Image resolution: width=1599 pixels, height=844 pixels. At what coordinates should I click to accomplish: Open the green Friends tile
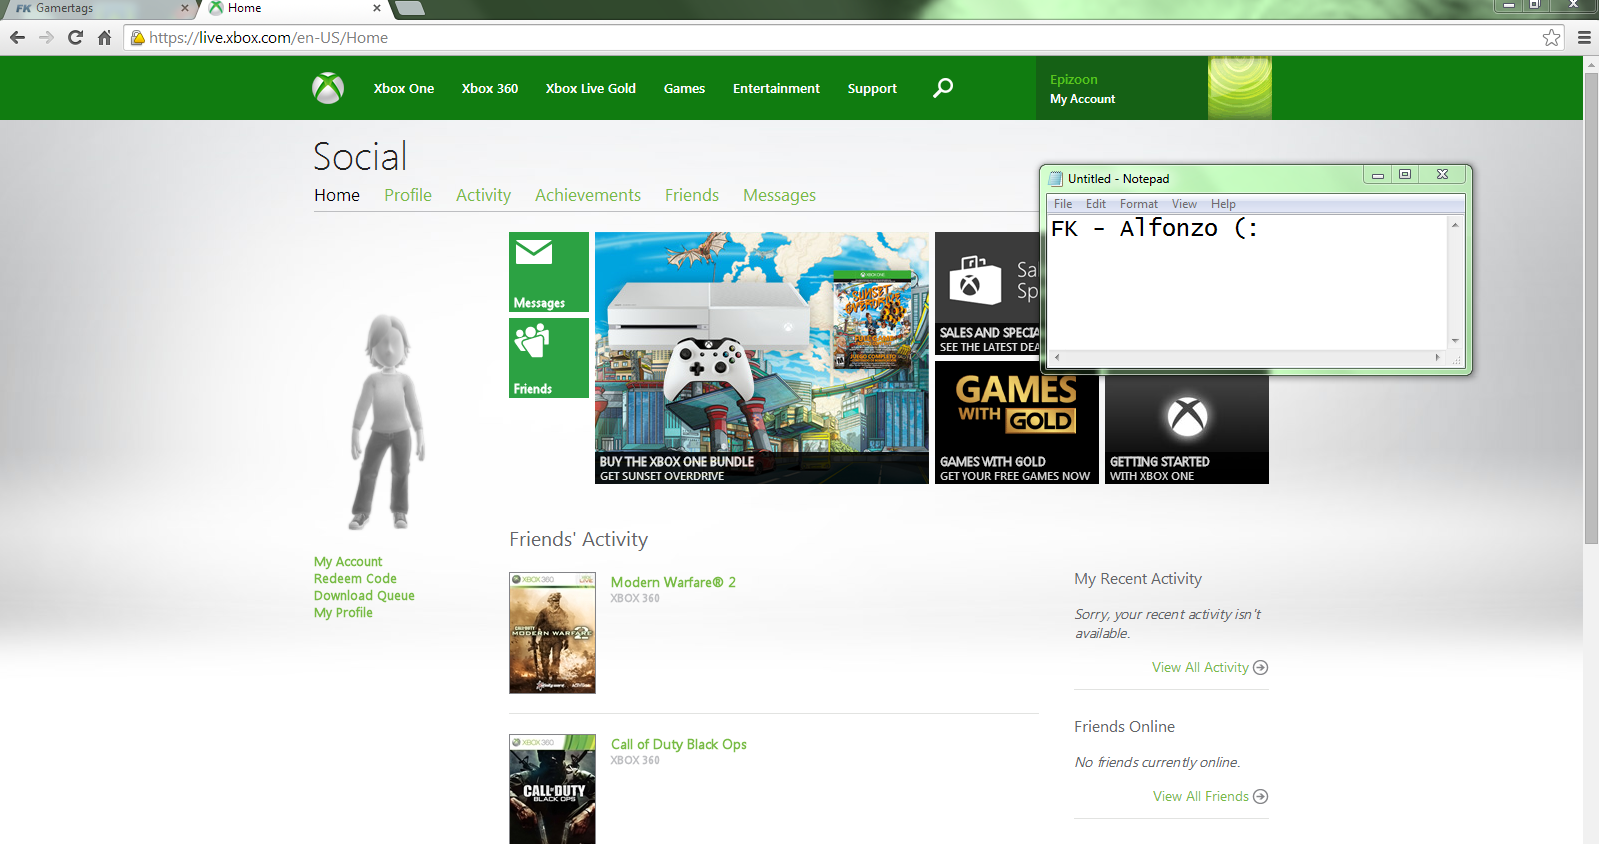pyautogui.click(x=549, y=358)
